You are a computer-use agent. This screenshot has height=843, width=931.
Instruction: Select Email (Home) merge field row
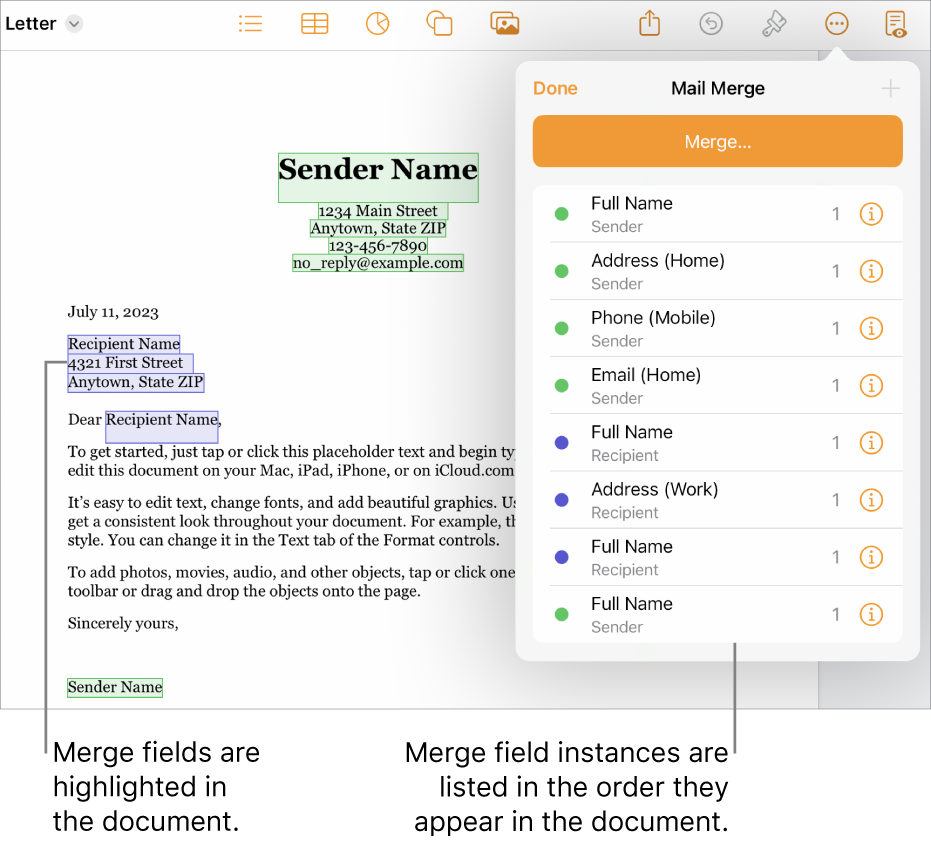click(x=717, y=386)
